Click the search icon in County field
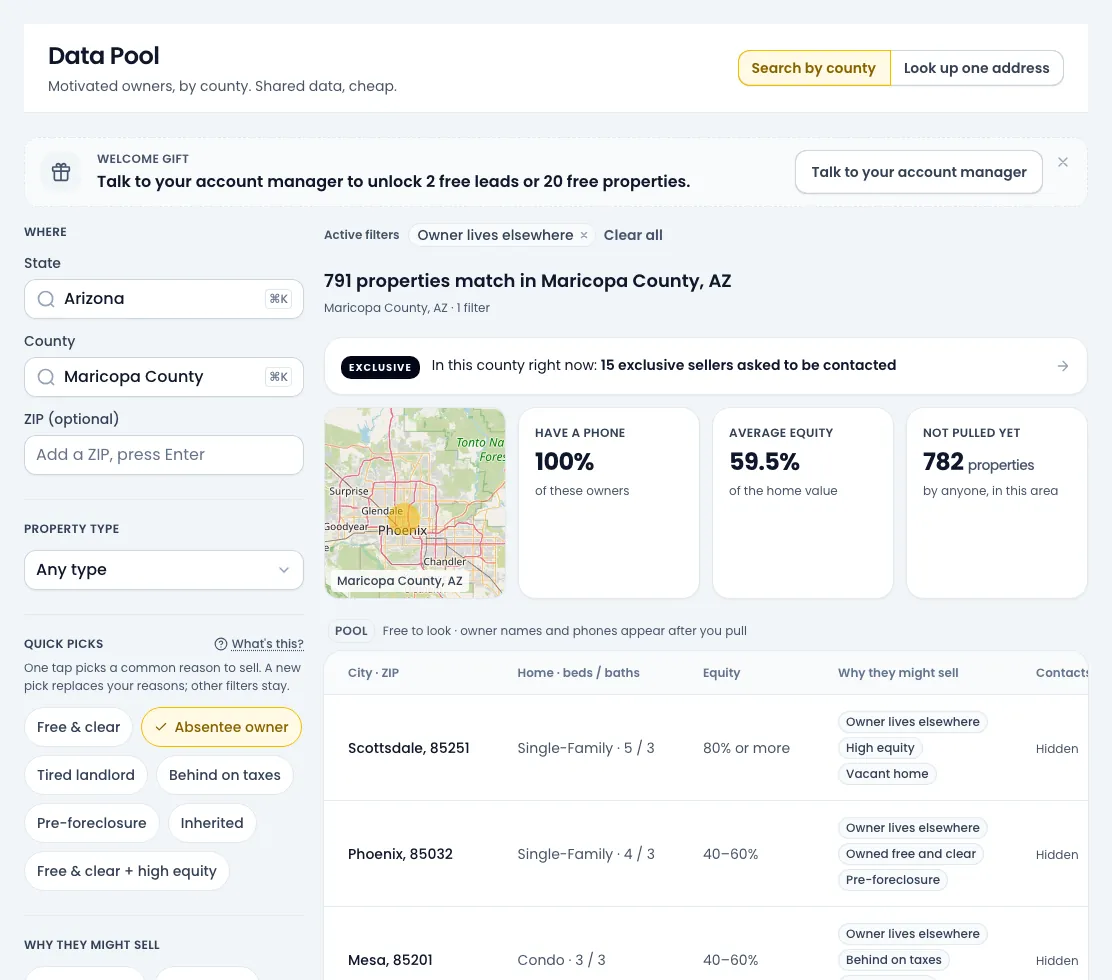Viewport: 1112px width, 980px height. tap(46, 377)
